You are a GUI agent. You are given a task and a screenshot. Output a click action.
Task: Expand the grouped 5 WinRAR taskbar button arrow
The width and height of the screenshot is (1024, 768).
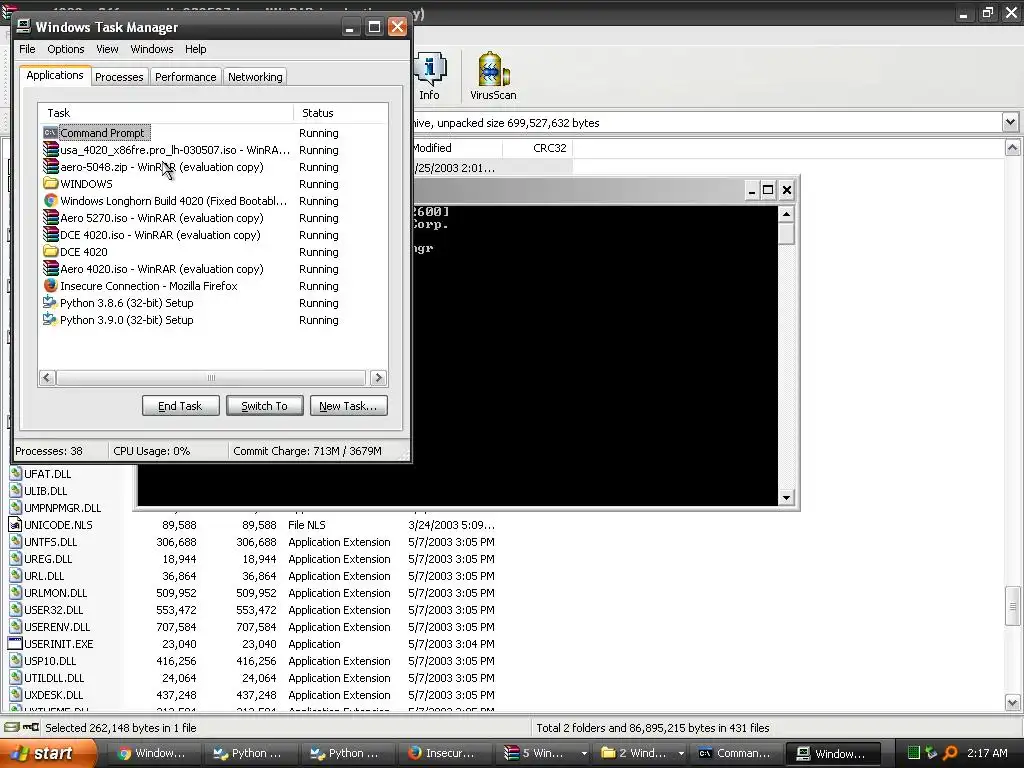[x=584, y=753]
